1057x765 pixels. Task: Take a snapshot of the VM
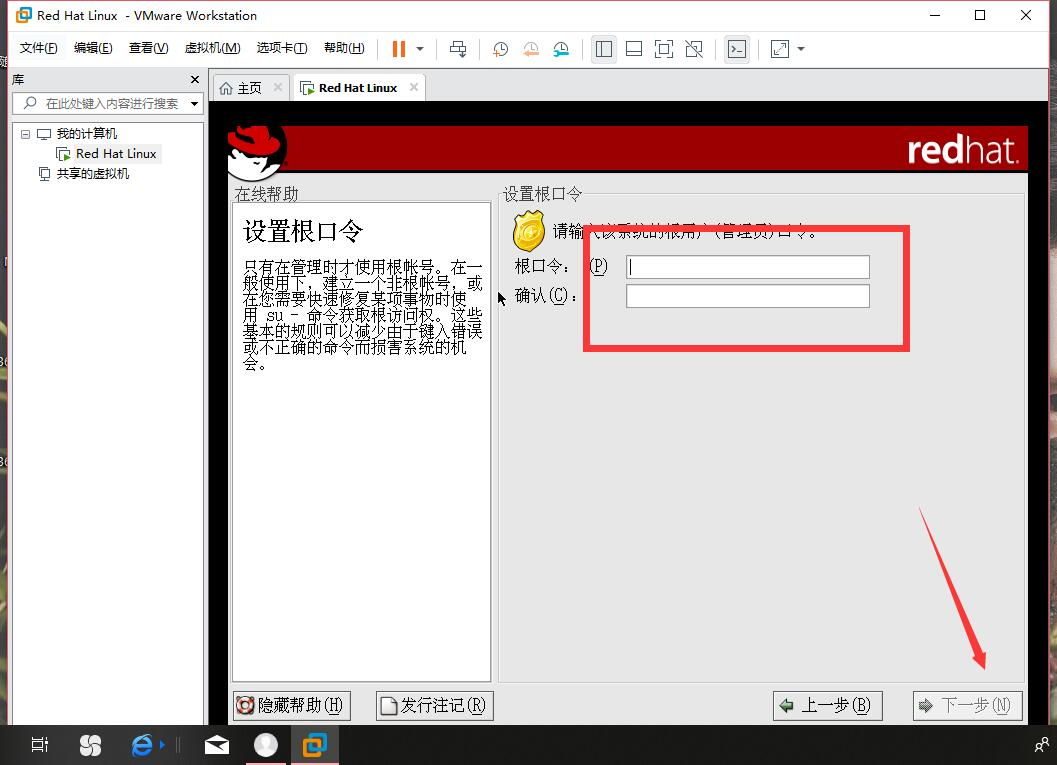(x=500, y=49)
